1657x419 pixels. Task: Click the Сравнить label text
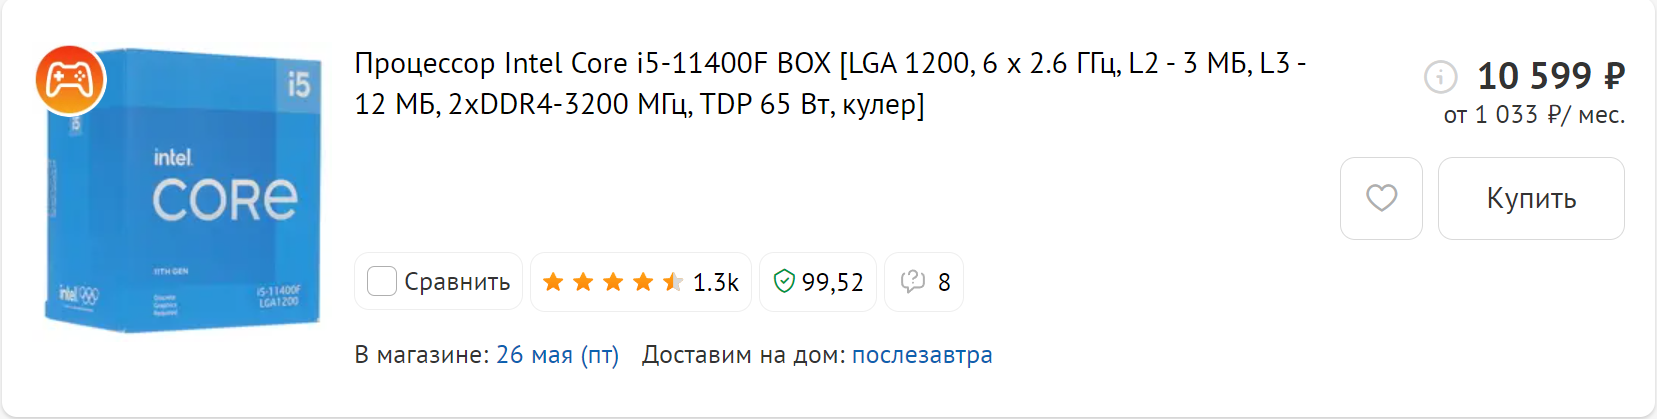click(x=457, y=282)
